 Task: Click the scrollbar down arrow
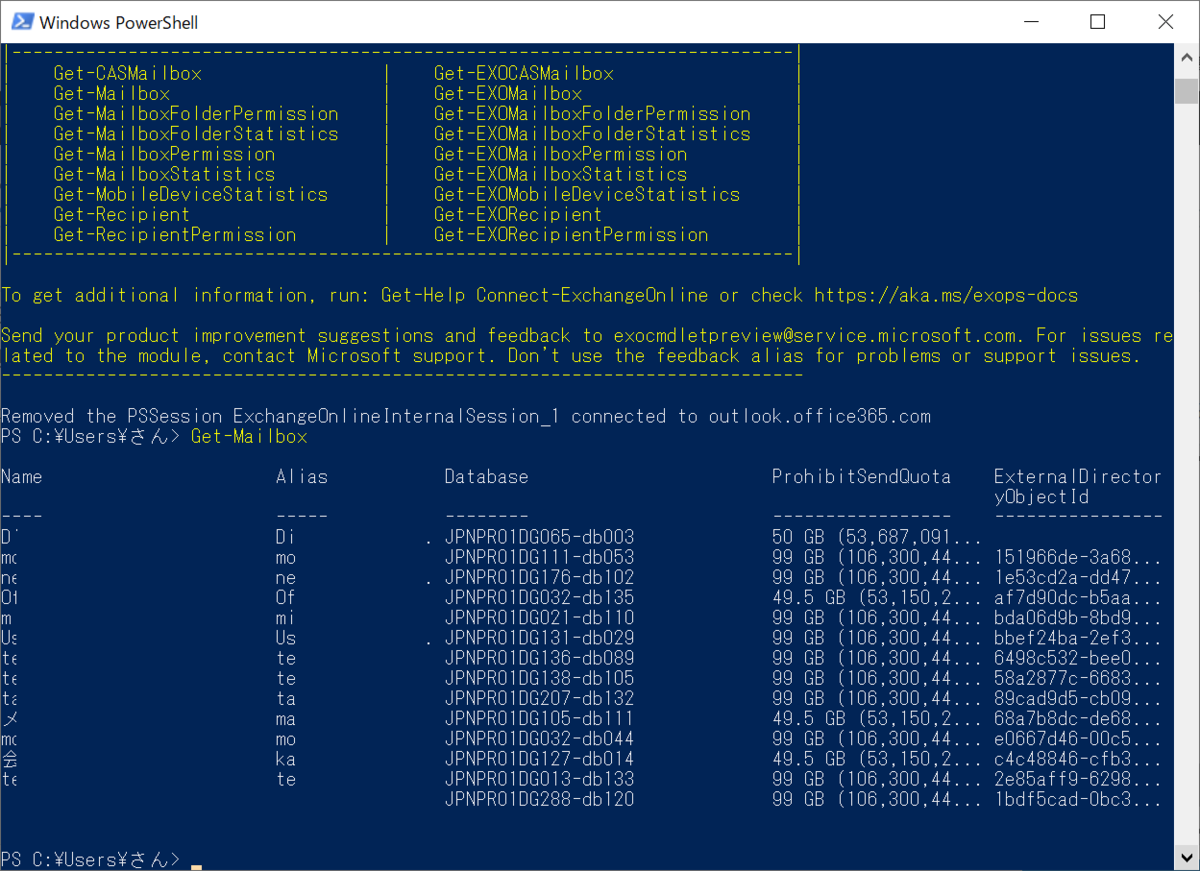(x=1186, y=857)
